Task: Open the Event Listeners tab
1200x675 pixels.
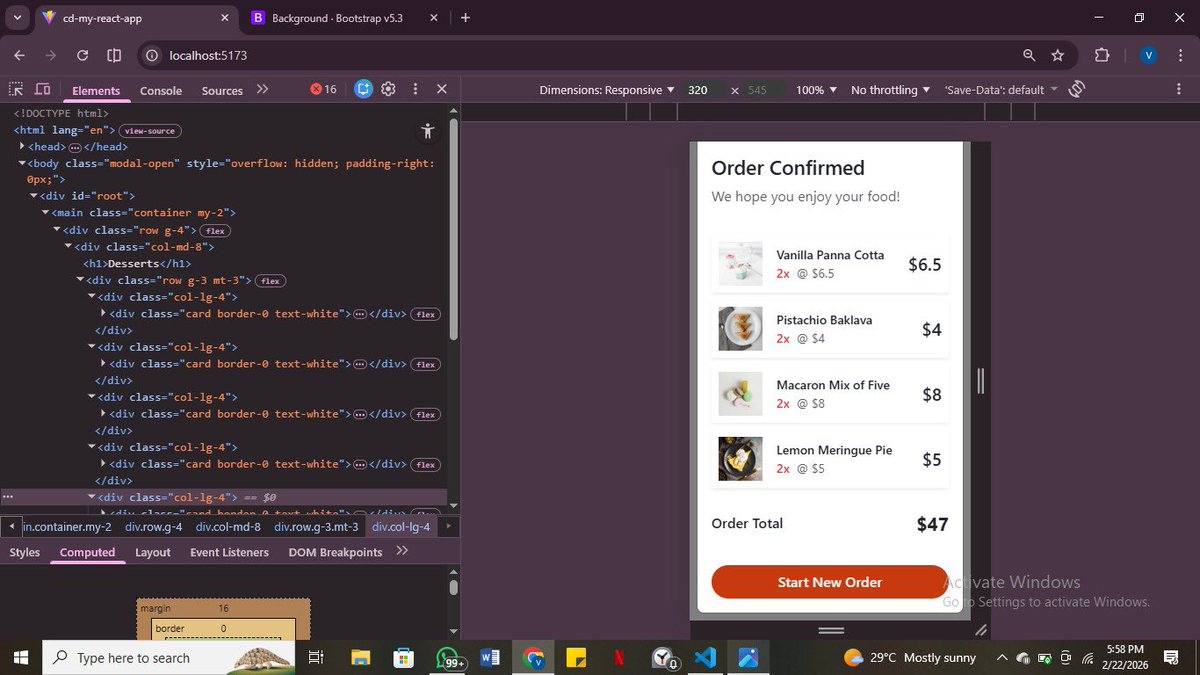Action: pyautogui.click(x=229, y=552)
